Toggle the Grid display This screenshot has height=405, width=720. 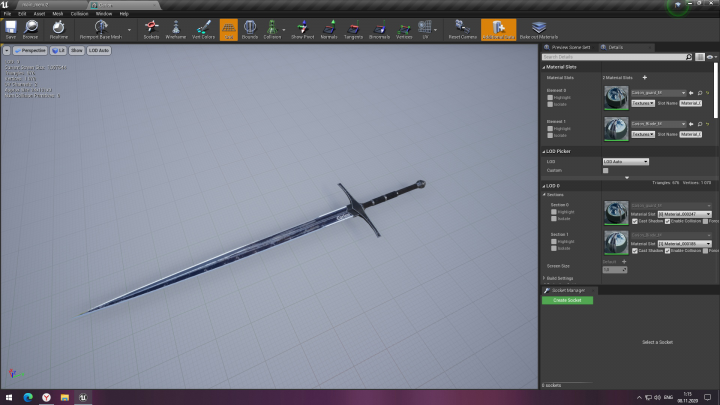click(229, 30)
